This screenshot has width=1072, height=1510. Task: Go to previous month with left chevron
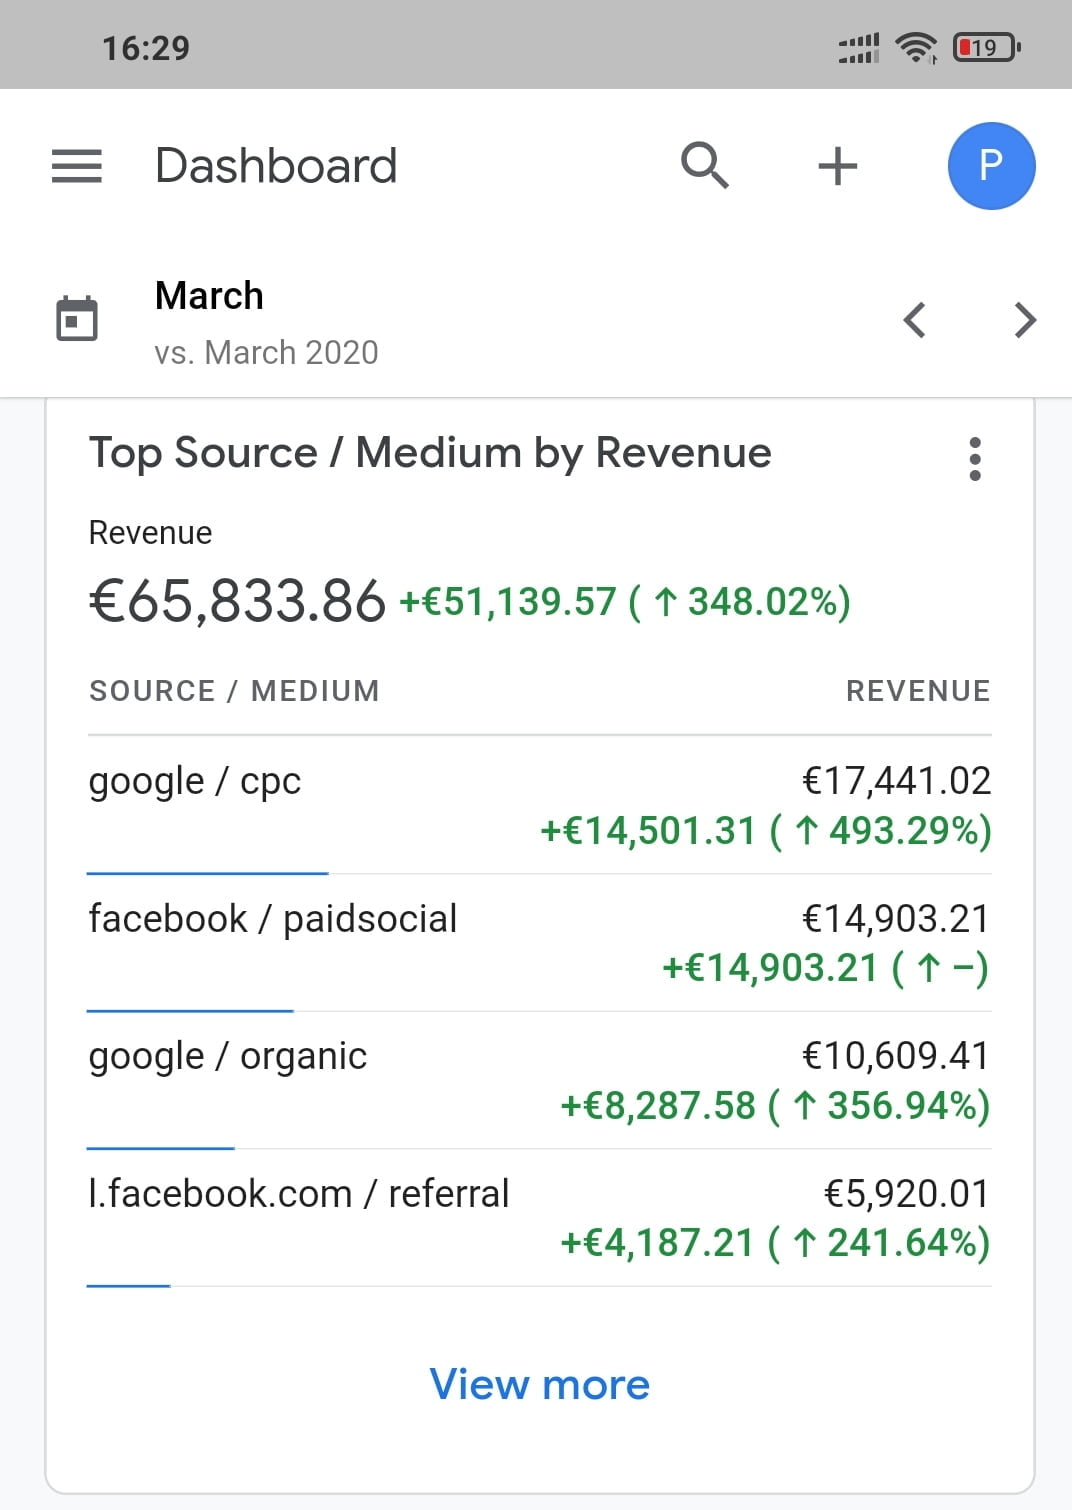914,320
